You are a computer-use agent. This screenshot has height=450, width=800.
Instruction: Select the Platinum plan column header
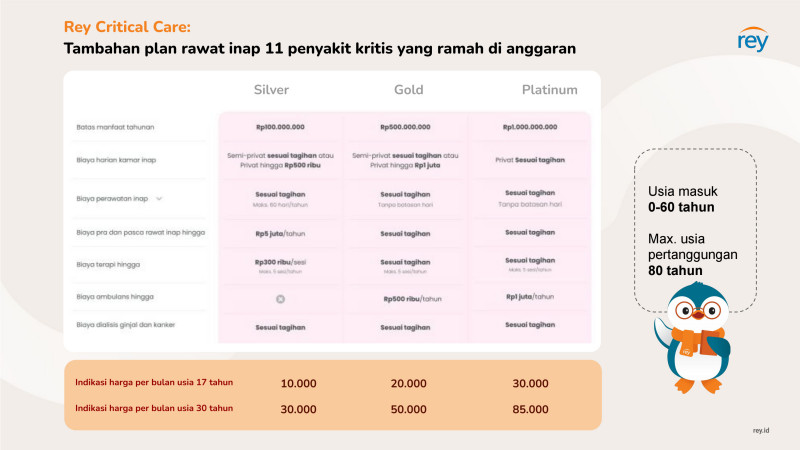[x=549, y=90]
